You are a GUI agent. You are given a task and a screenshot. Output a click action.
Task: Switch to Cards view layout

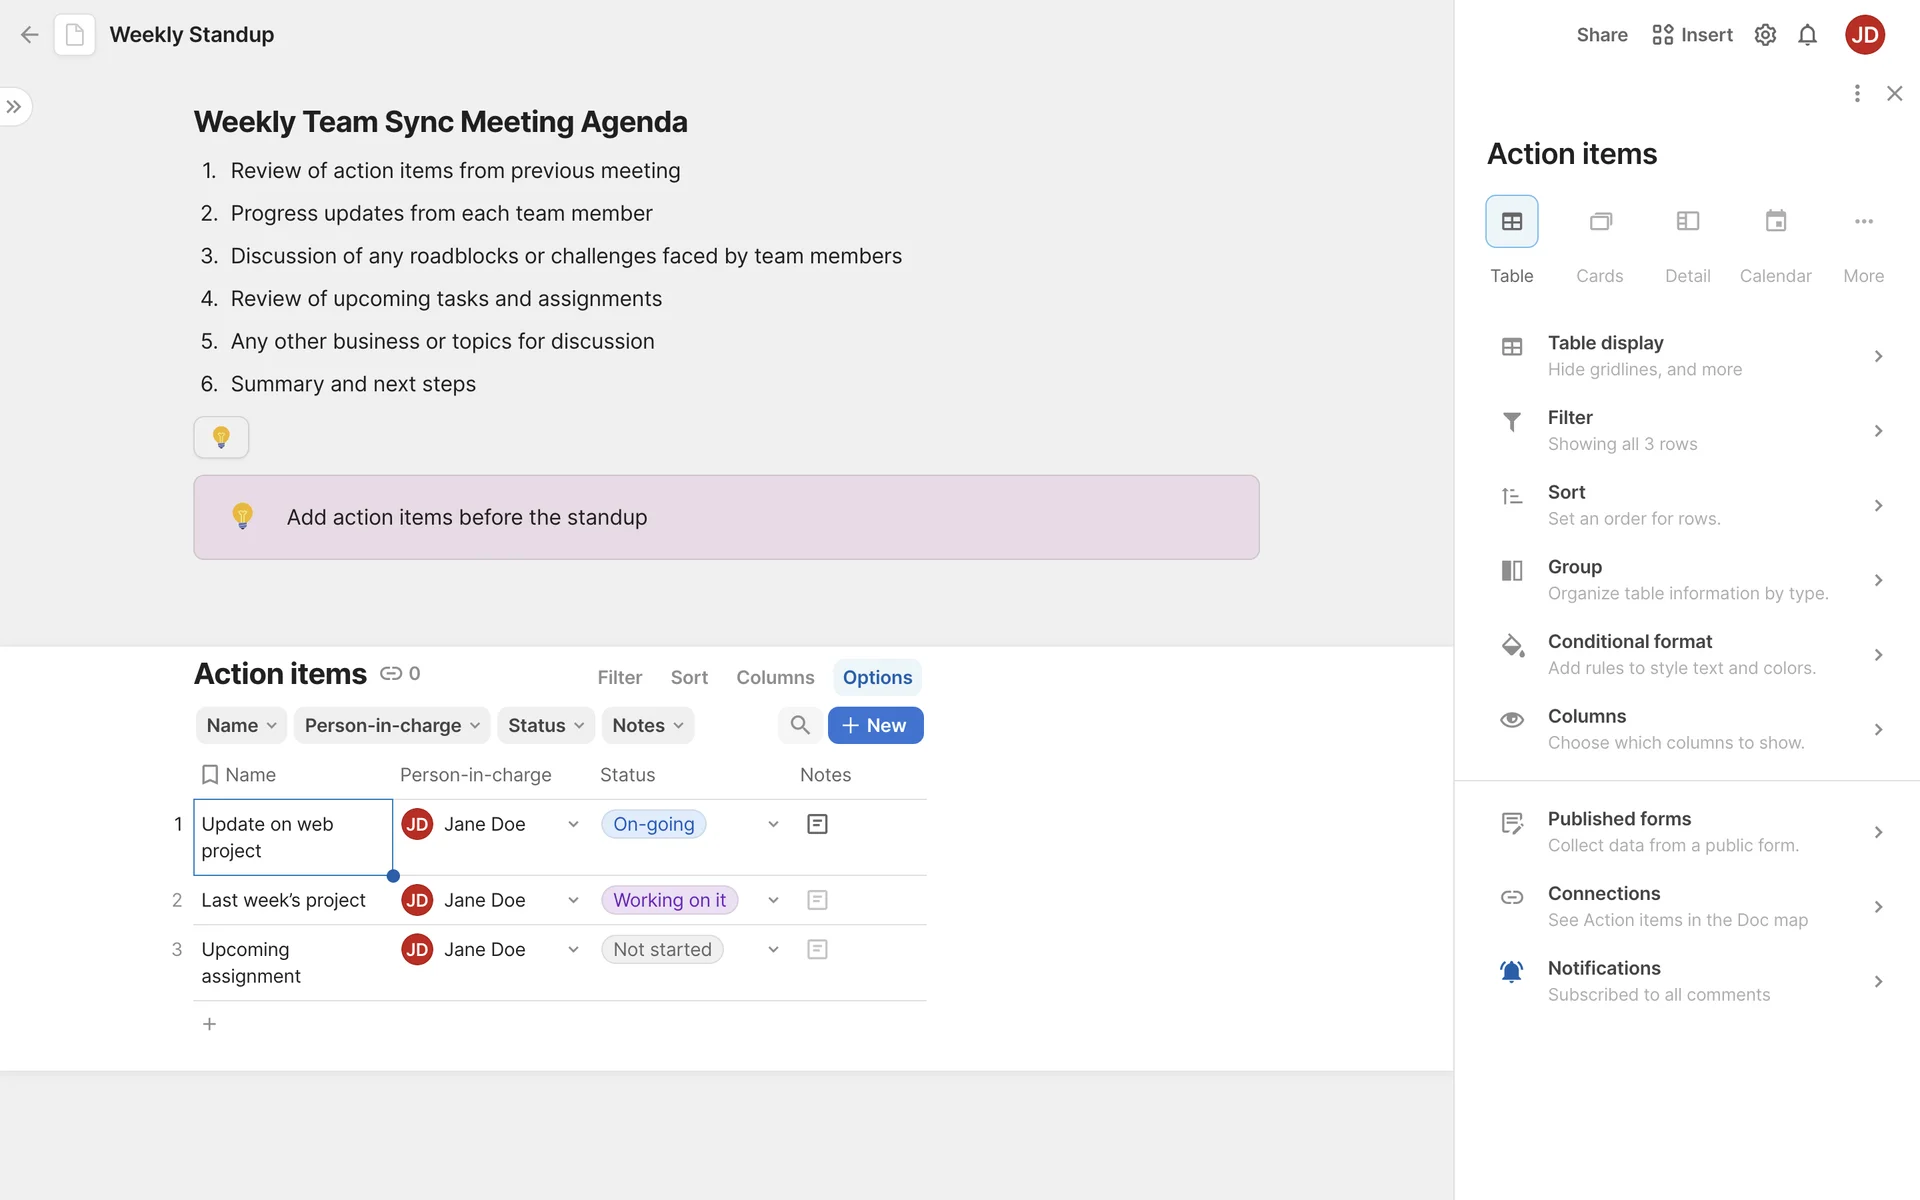click(x=1599, y=222)
